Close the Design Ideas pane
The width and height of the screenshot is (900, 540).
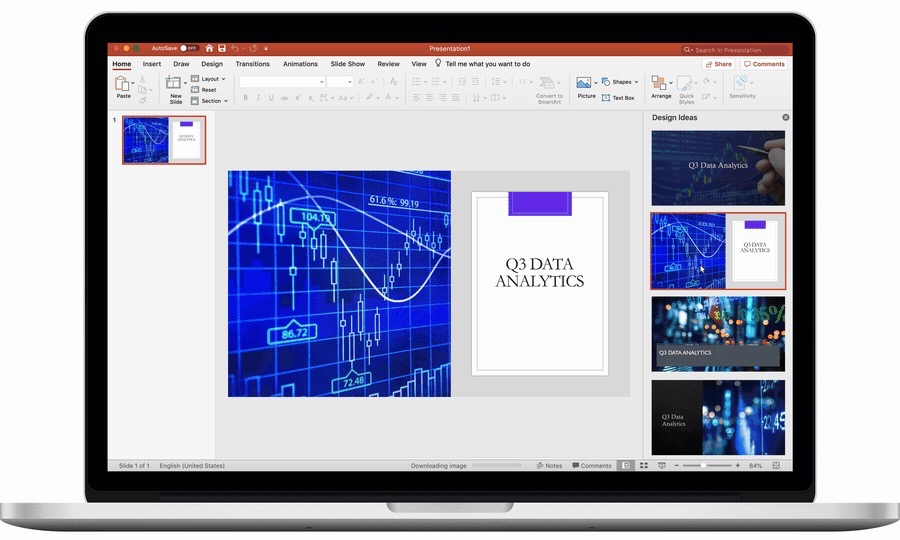tap(785, 117)
